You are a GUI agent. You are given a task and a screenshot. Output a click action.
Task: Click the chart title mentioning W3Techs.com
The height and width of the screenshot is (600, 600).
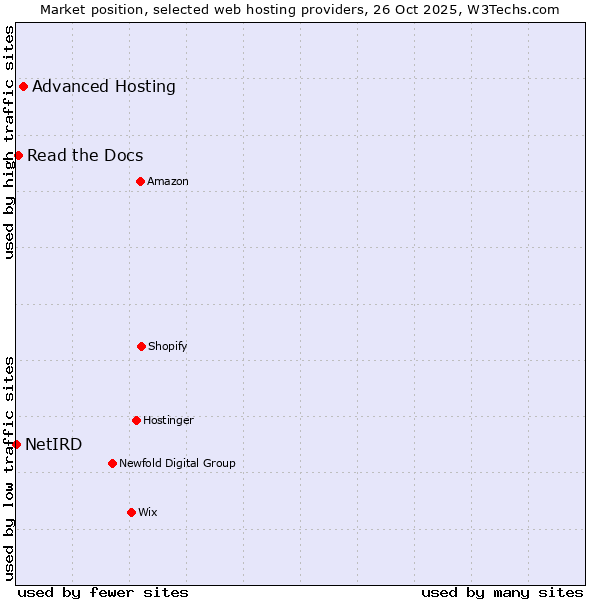point(300,9)
